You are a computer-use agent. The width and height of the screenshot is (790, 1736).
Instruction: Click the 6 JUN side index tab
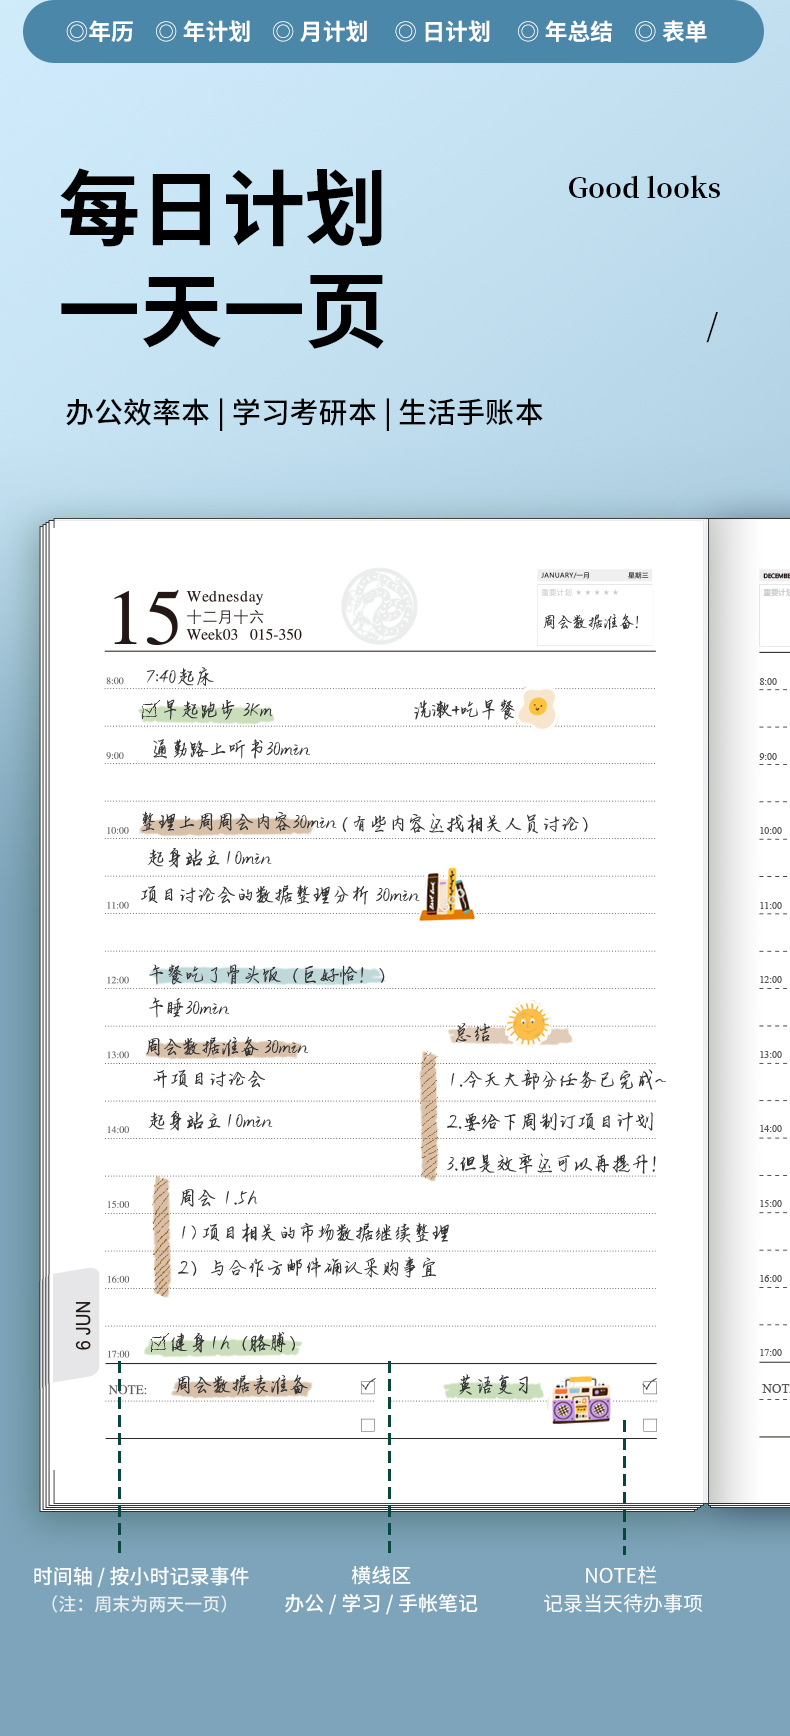click(77, 1325)
